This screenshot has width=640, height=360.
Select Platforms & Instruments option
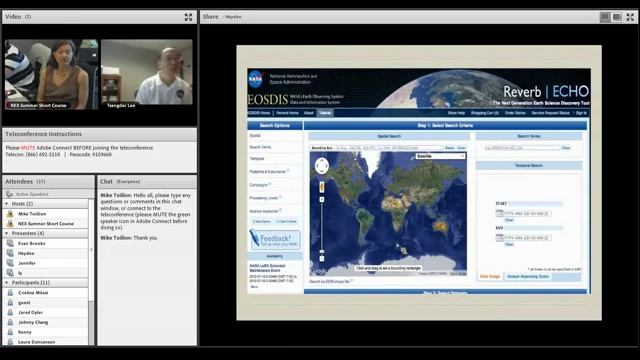(x=268, y=172)
